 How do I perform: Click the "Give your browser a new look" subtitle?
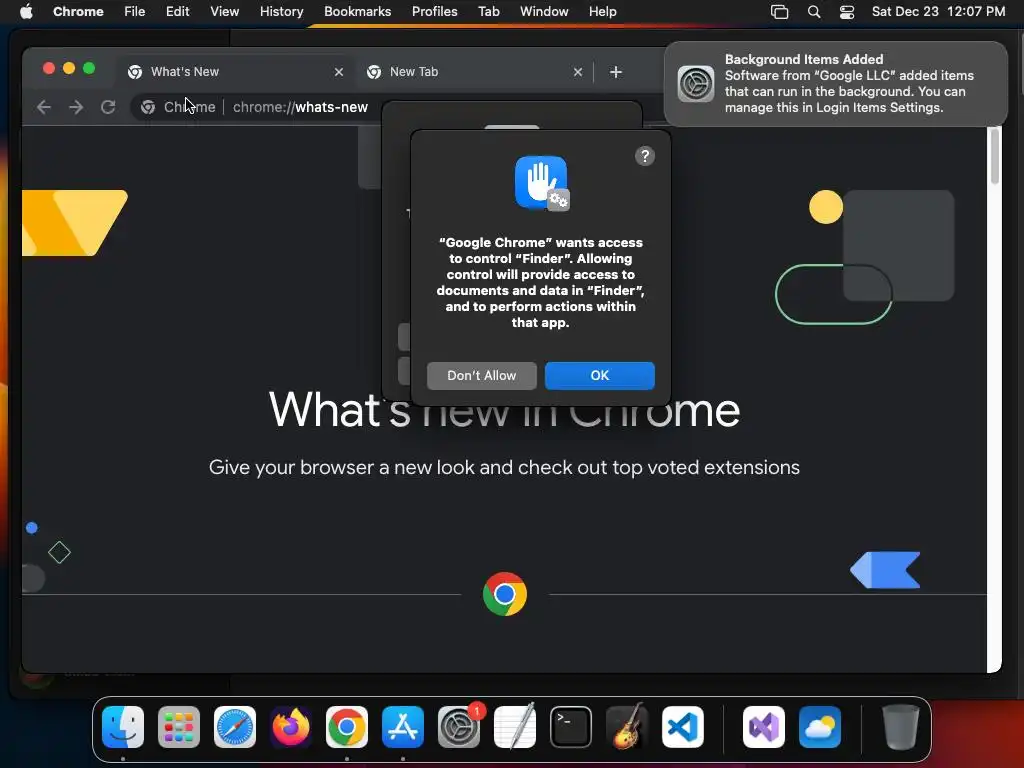point(504,468)
